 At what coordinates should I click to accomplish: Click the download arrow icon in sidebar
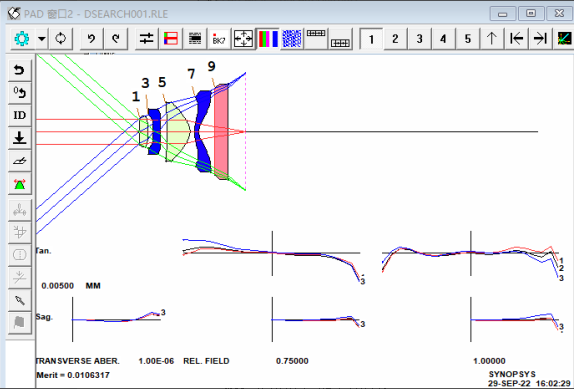click(x=20, y=138)
